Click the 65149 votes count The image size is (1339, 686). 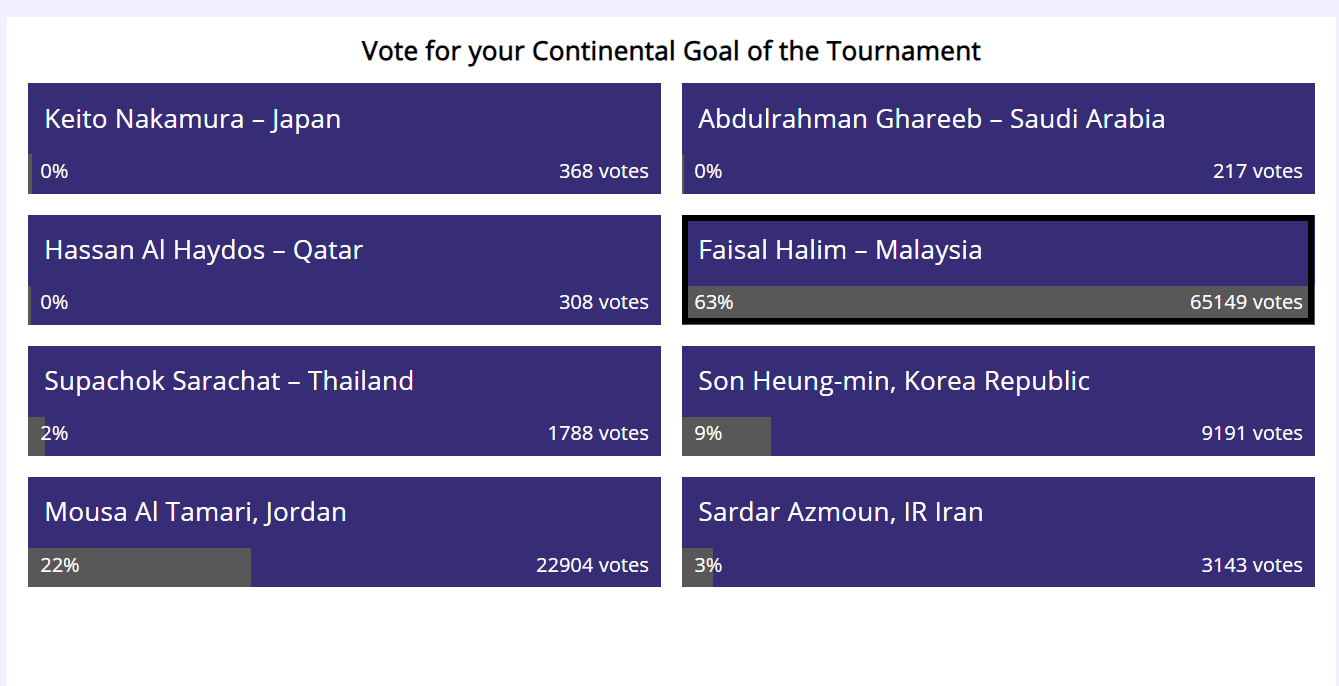[1246, 302]
